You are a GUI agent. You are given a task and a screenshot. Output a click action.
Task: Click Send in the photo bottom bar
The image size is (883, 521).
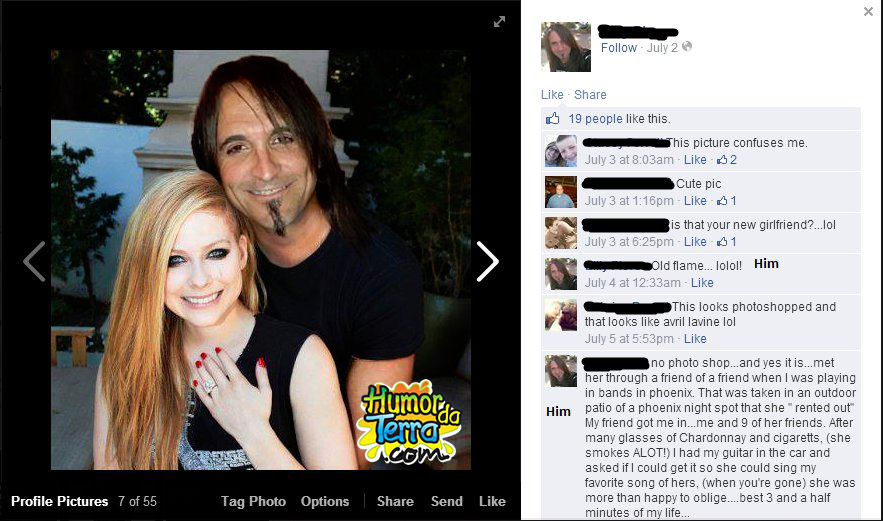click(447, 501)
